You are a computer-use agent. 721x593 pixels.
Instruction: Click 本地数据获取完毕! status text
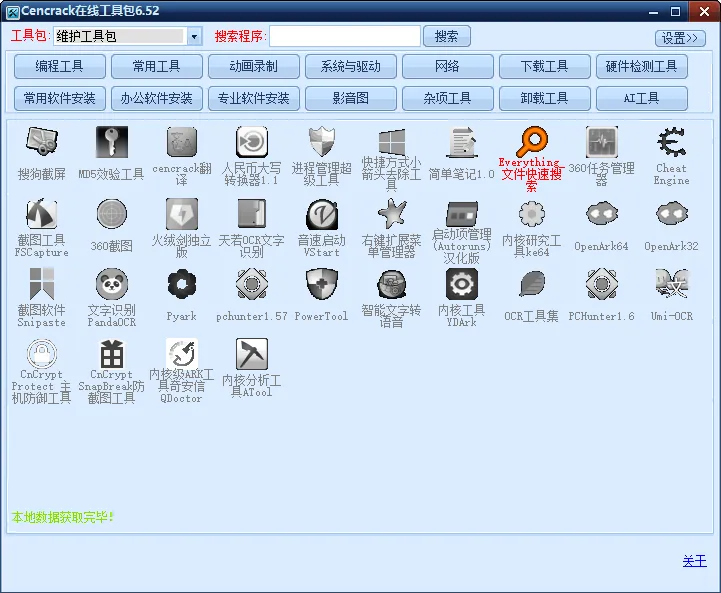[63, 517]
